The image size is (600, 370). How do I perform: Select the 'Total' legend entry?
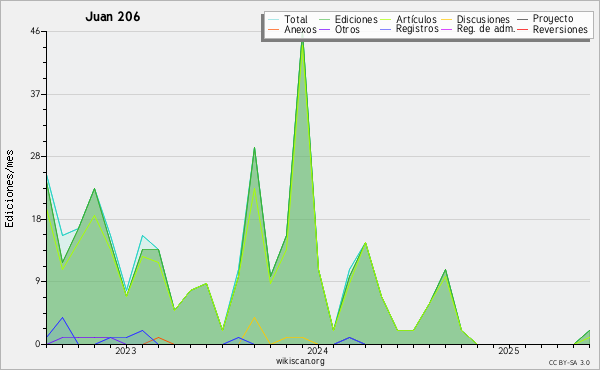point(296,19)
